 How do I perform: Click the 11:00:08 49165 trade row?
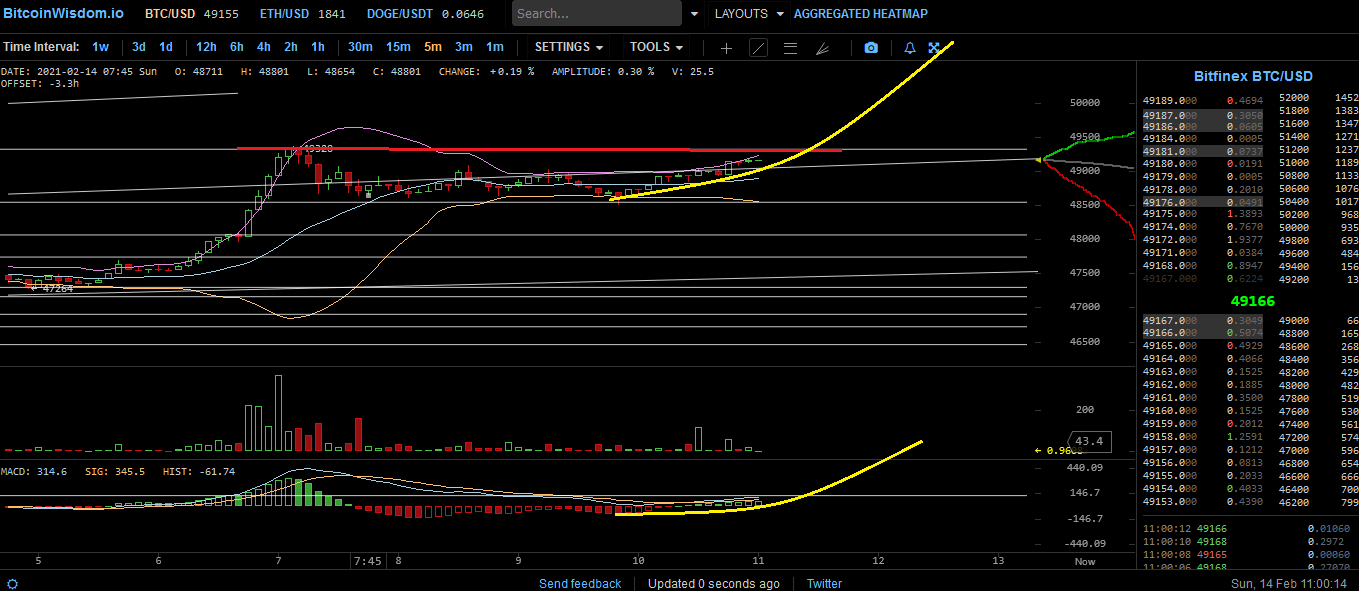tap(1248, 554)
